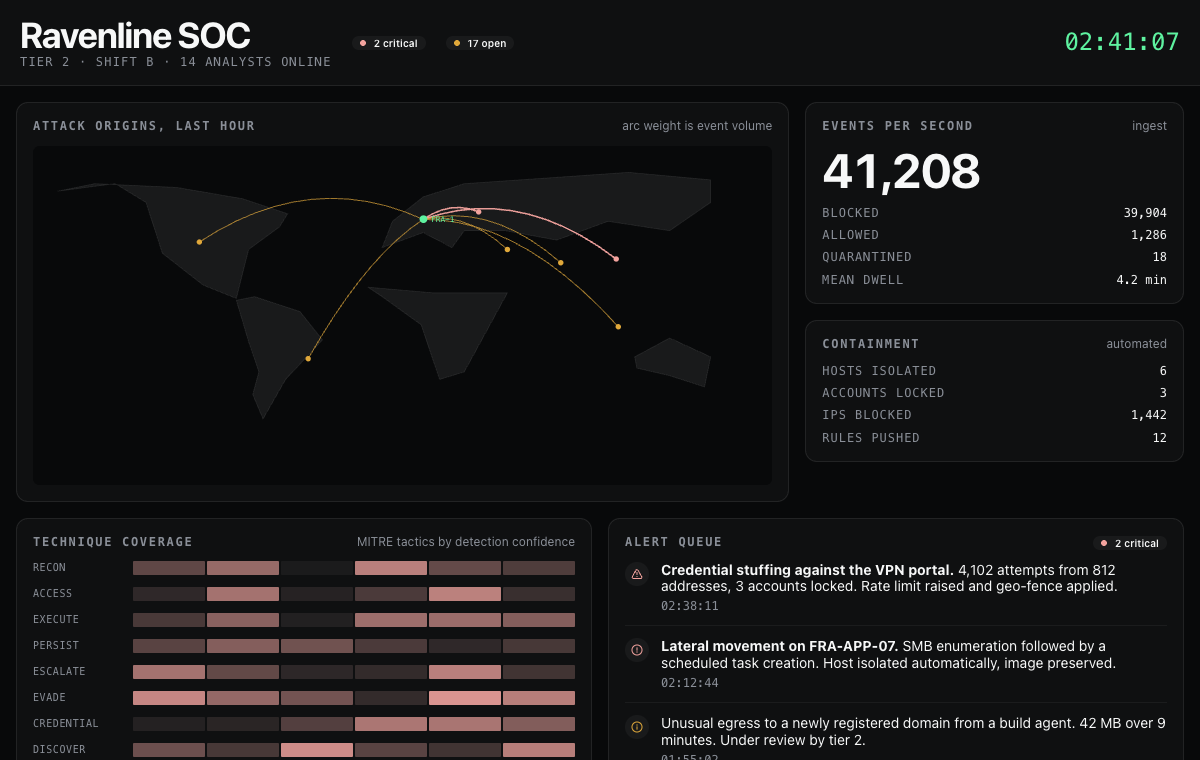This screenshot has height=760, width=1200.
Task: Click the 02:12:44 alert timestamp
Action: pyautogui.click(x=690, y=683)
